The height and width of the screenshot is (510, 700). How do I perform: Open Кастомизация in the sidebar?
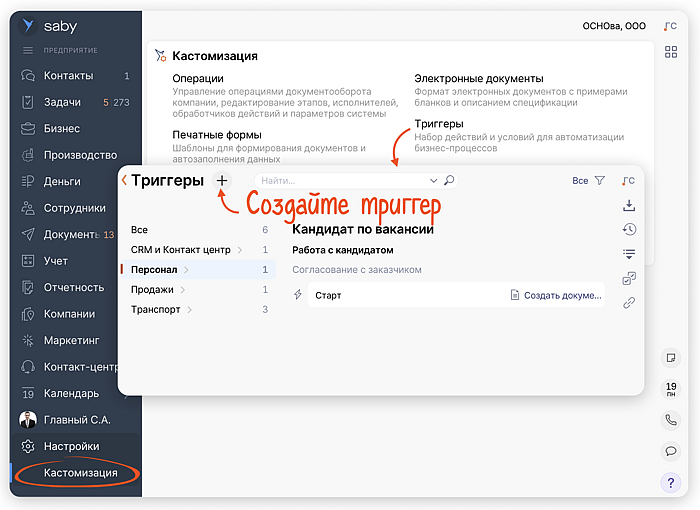point(80,472)
